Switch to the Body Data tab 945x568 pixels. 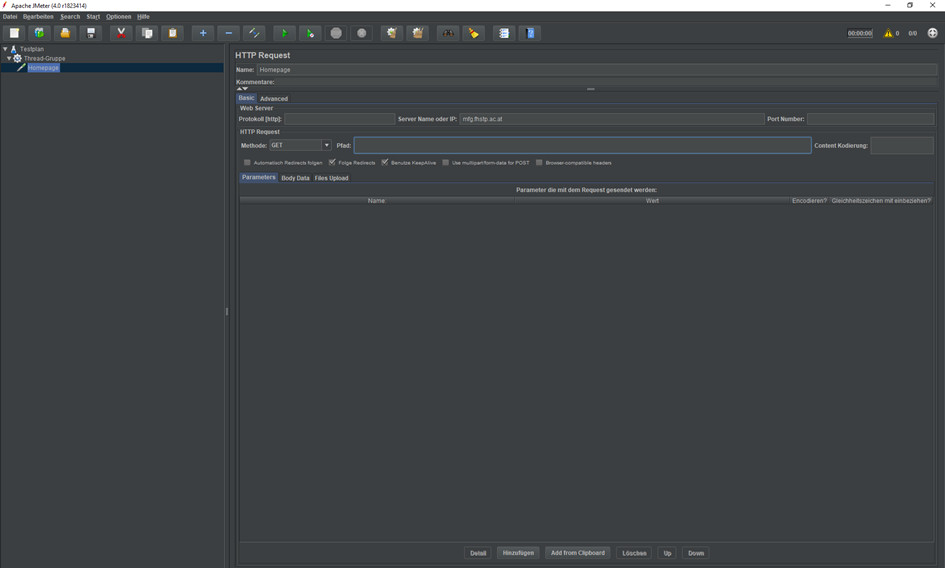tap(295, 178)
